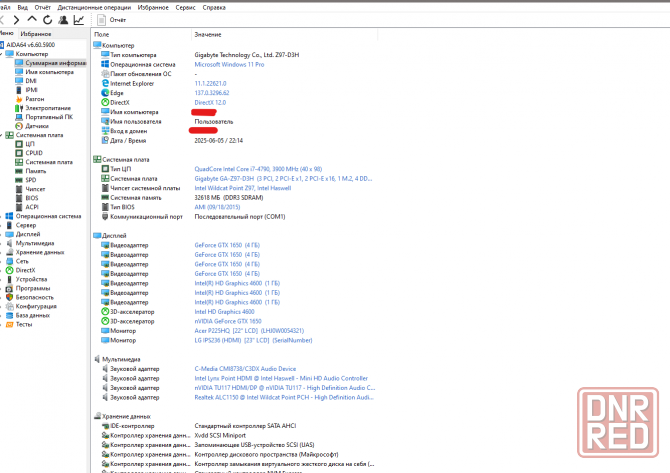The image size is (670, 473).
Task: Click Realtek ALC1150 audio adapter link
Action: pyautogui.click(x=284, y=397)
